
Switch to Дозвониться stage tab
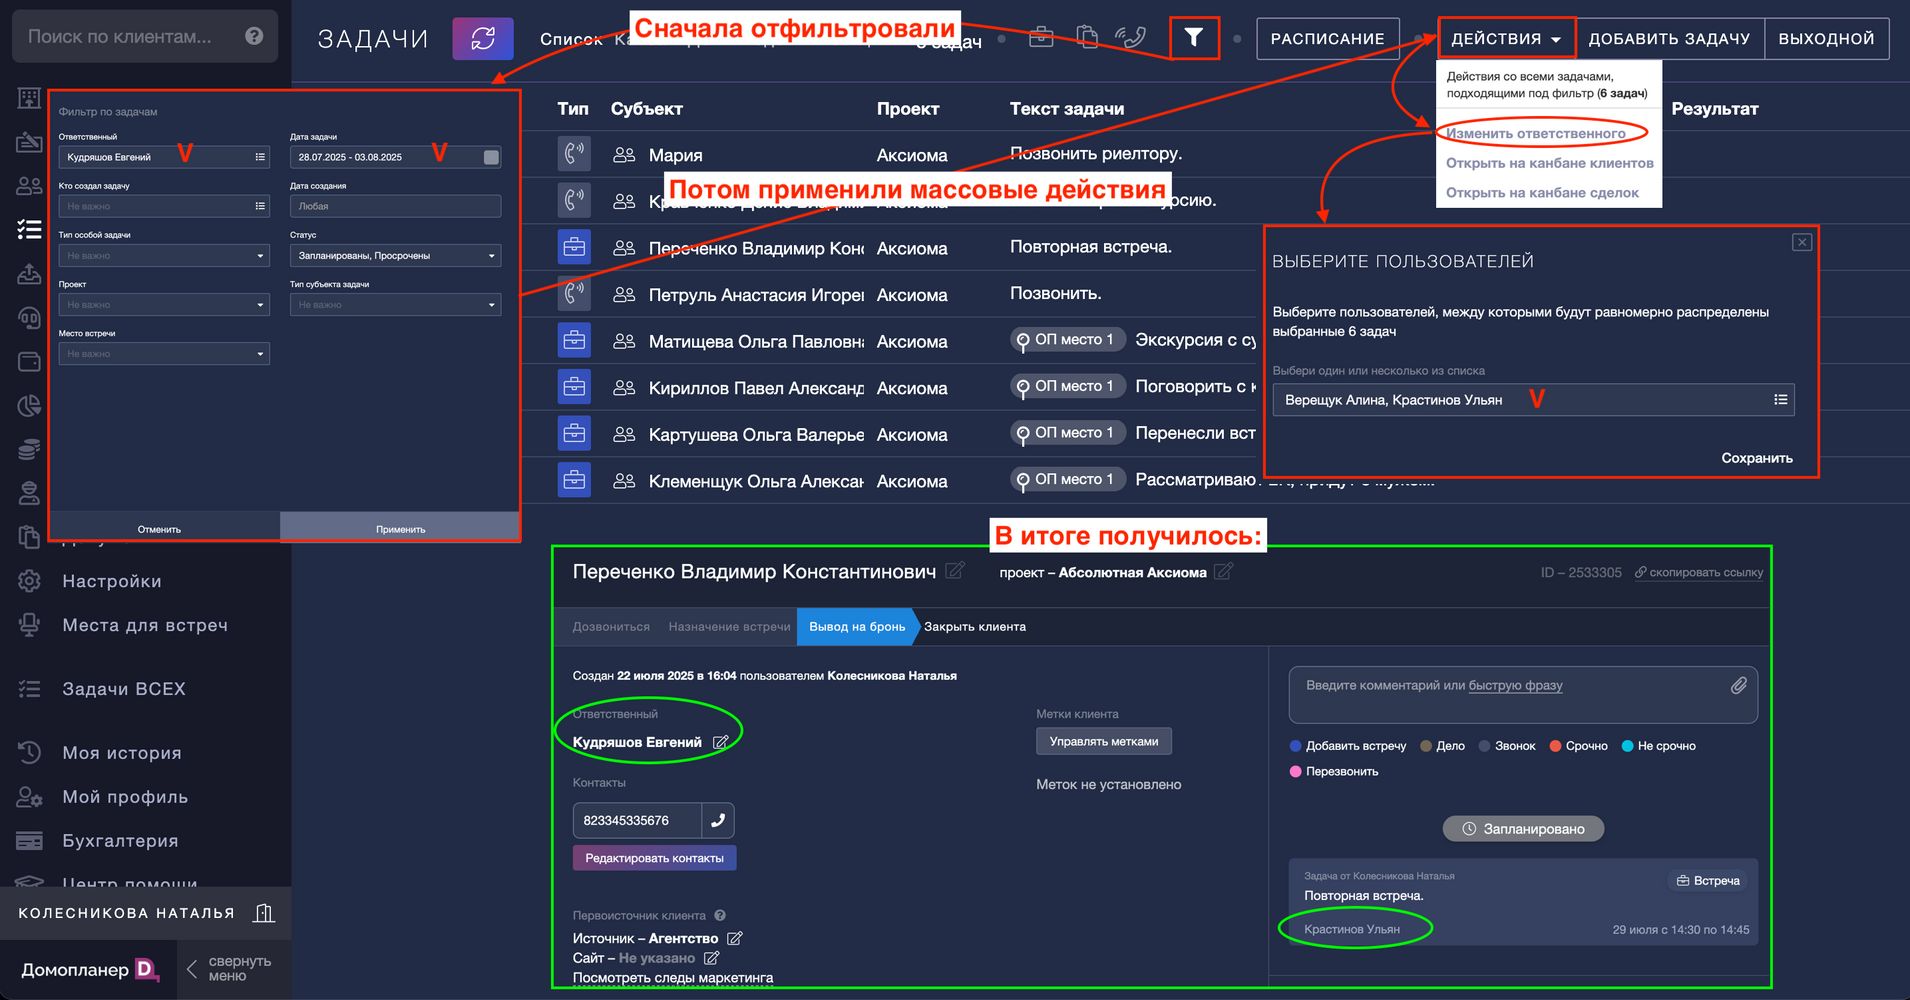click(x=611, y=626)
